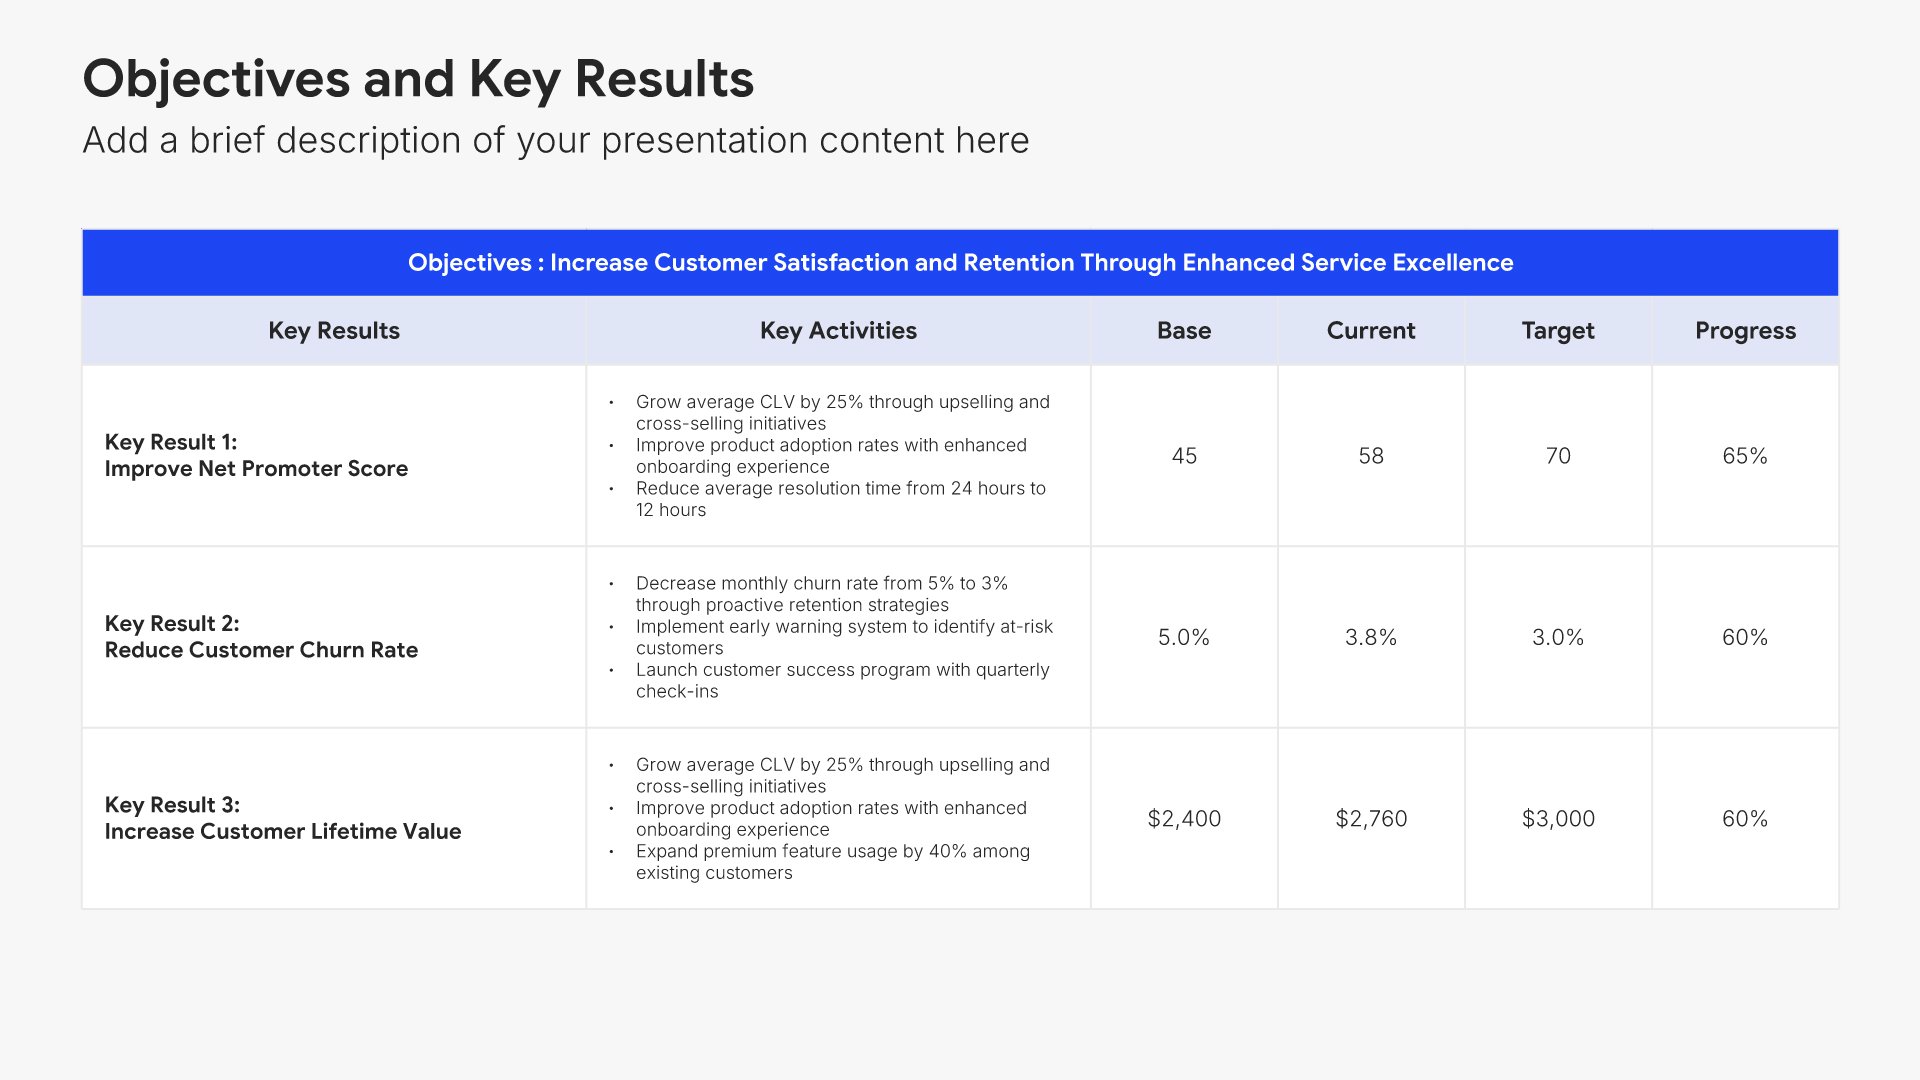Select the $2,400 base value cell
The image size is (1920, 1080).
click(1184, 818)
